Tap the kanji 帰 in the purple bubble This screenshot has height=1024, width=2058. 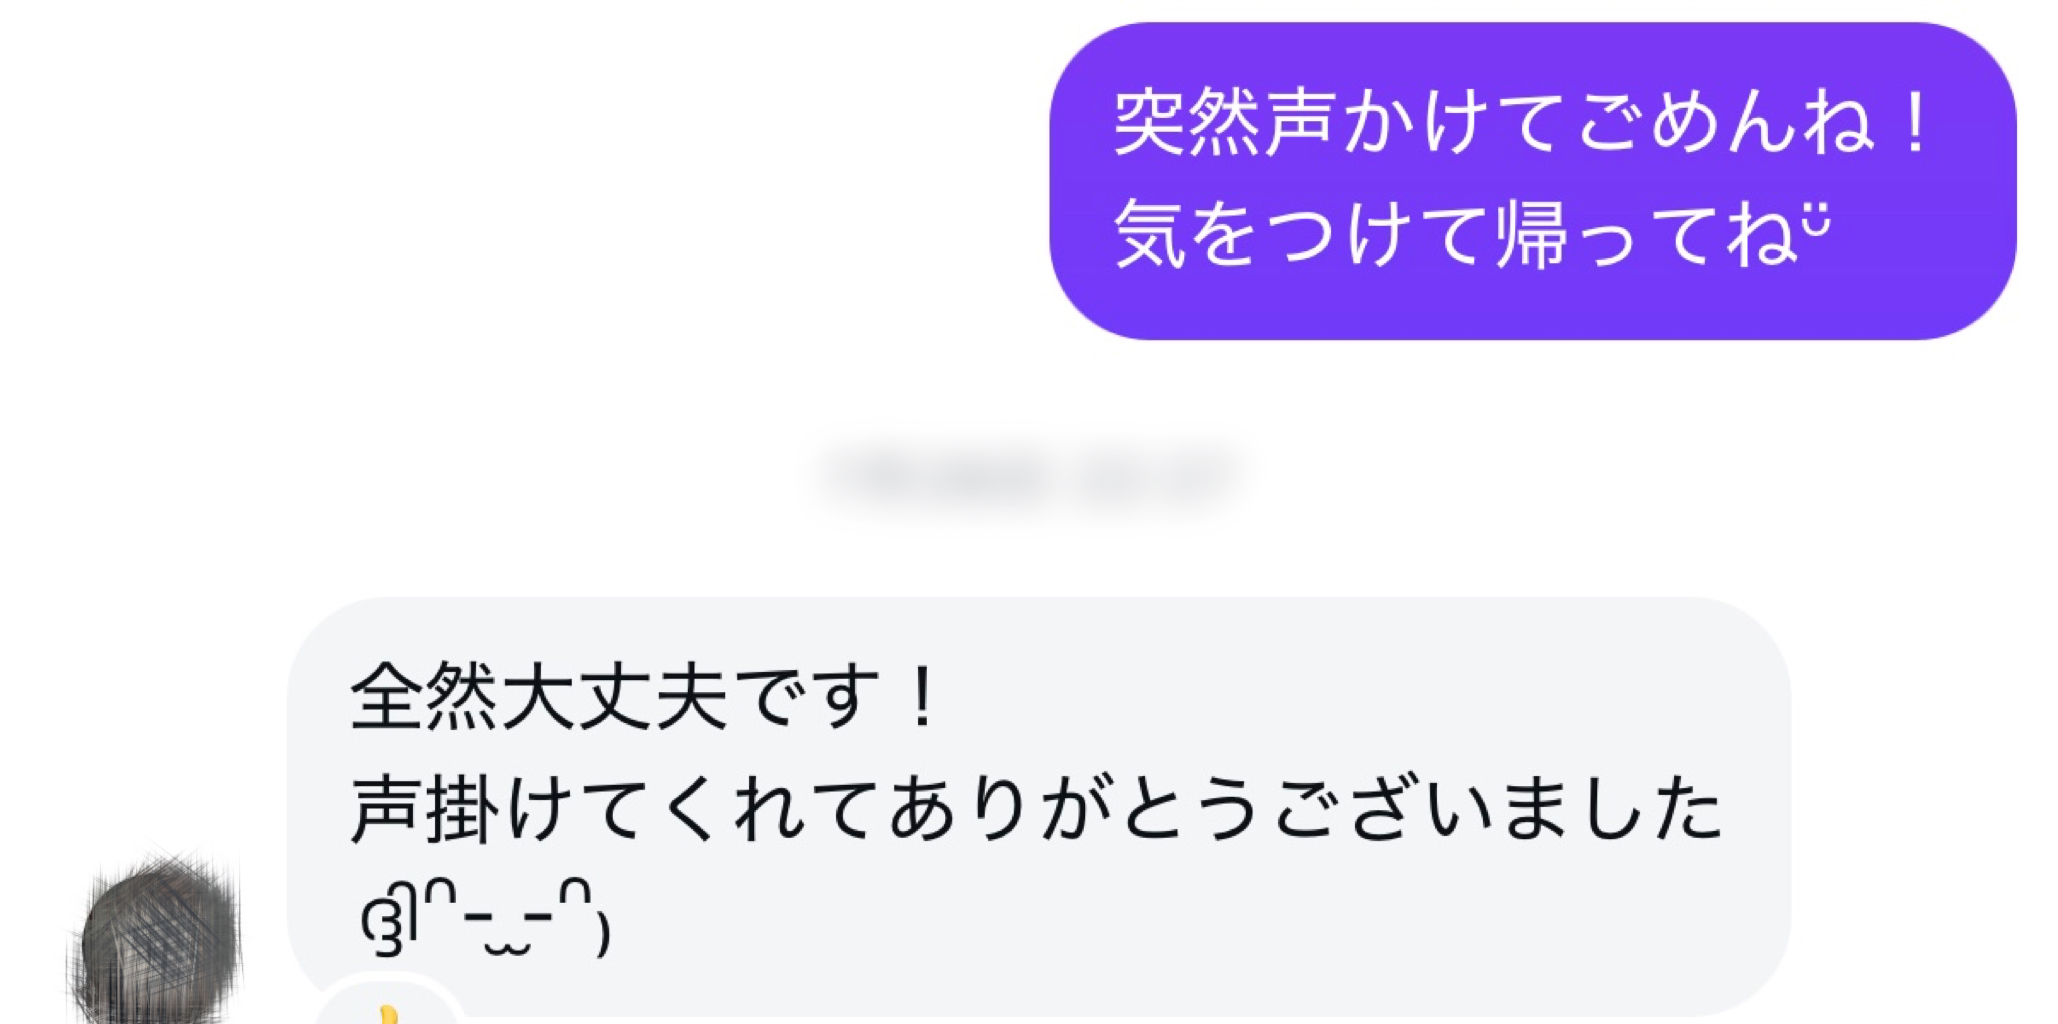(1532, 233)
